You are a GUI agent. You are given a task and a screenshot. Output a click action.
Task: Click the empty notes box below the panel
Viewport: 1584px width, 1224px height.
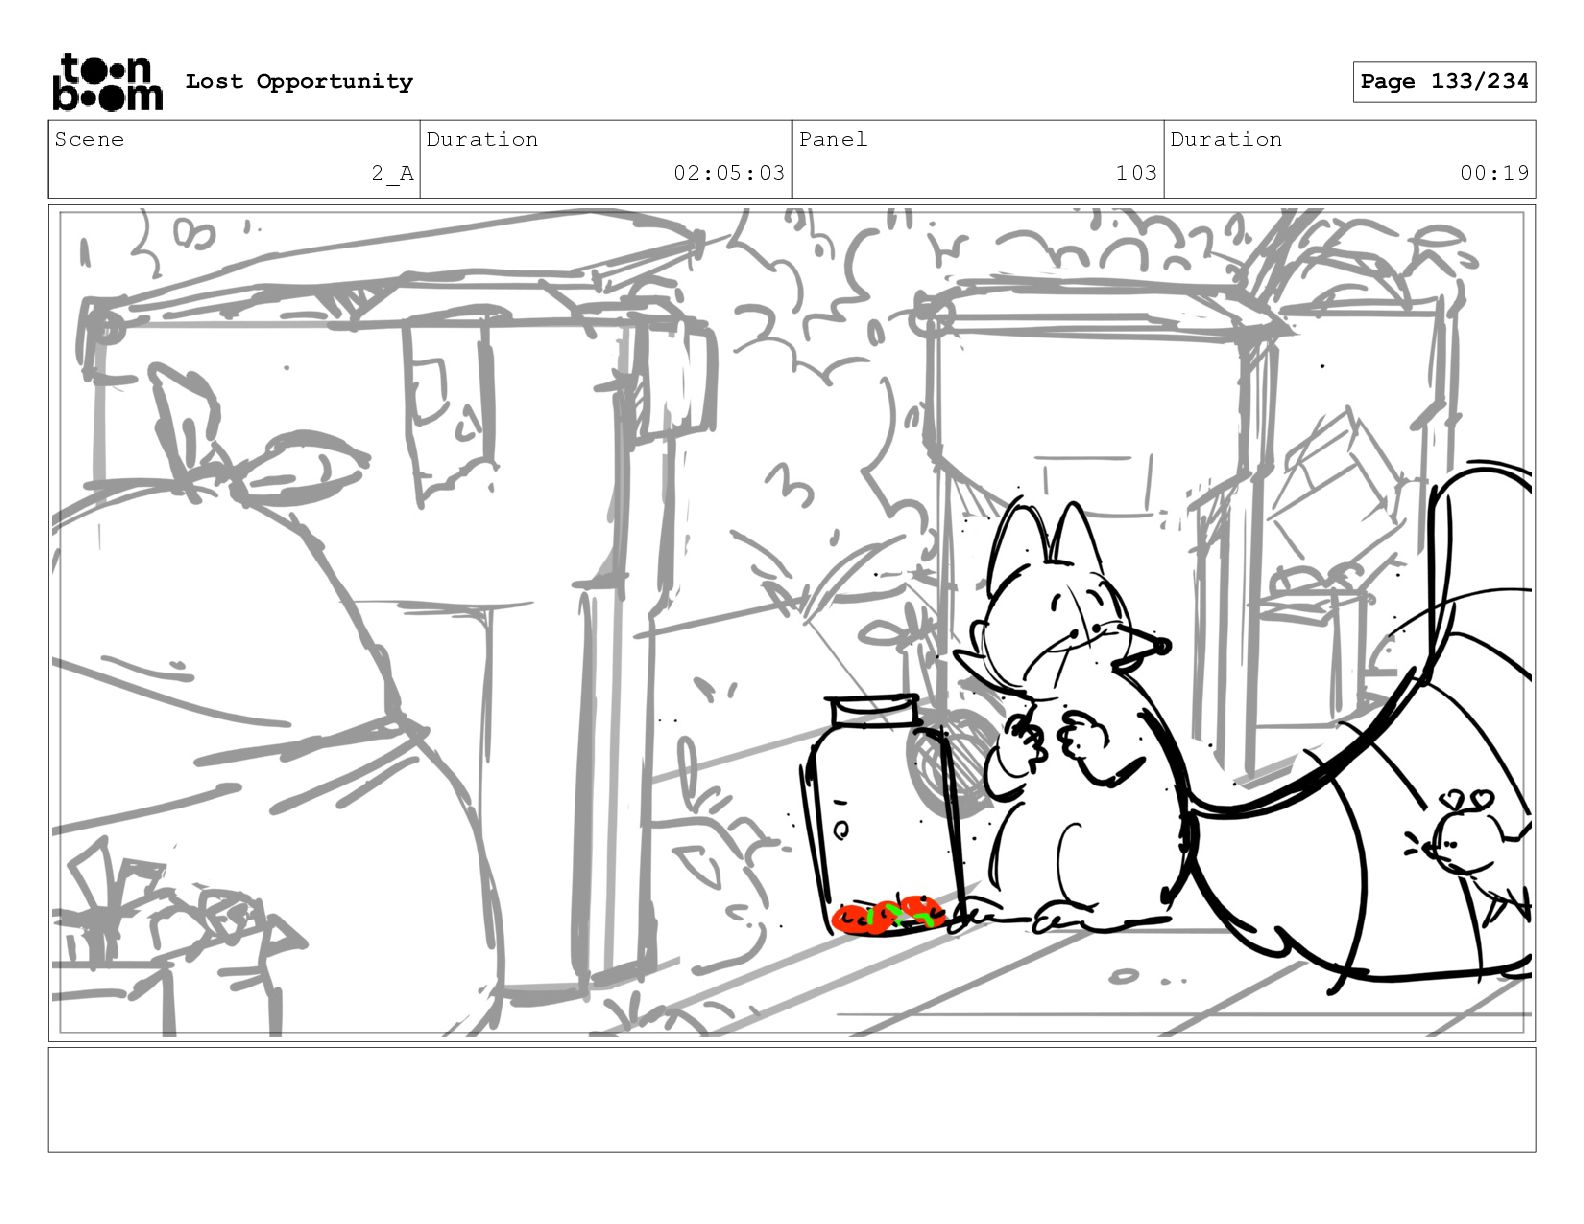[792, 1100]
